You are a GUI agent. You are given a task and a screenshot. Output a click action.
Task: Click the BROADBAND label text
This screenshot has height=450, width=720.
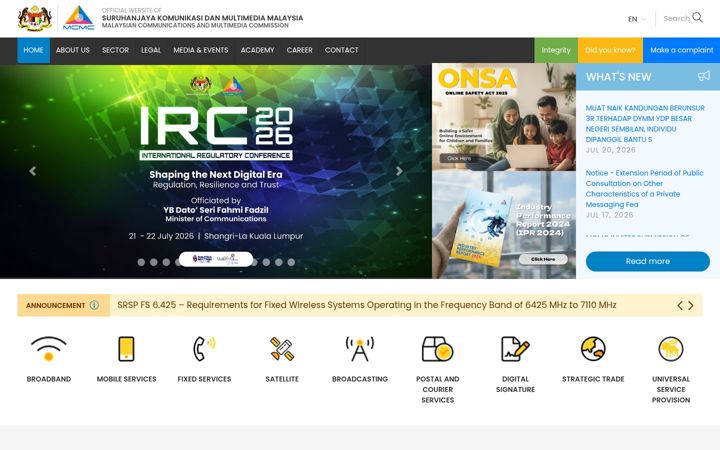(x=49, y=379)
